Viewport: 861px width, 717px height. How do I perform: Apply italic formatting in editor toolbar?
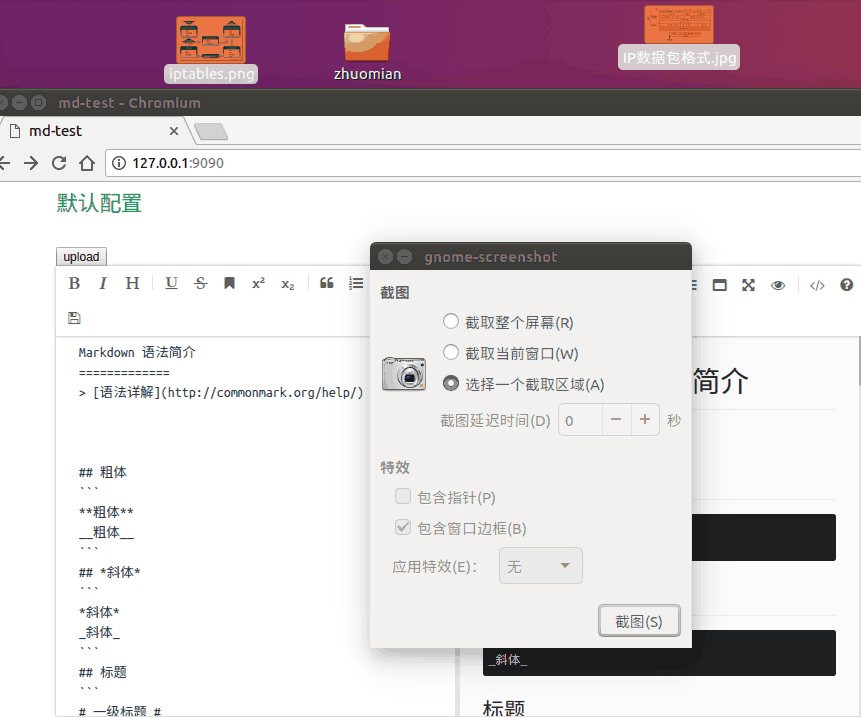(x=103, y=283)
